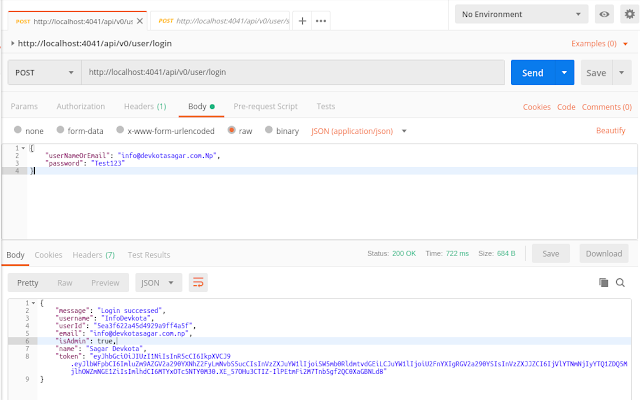Image resolution: width=640 pixels, height=400 pixels.
Task: Collapse the request body JSON at line 1
Action: coord(23,148)
